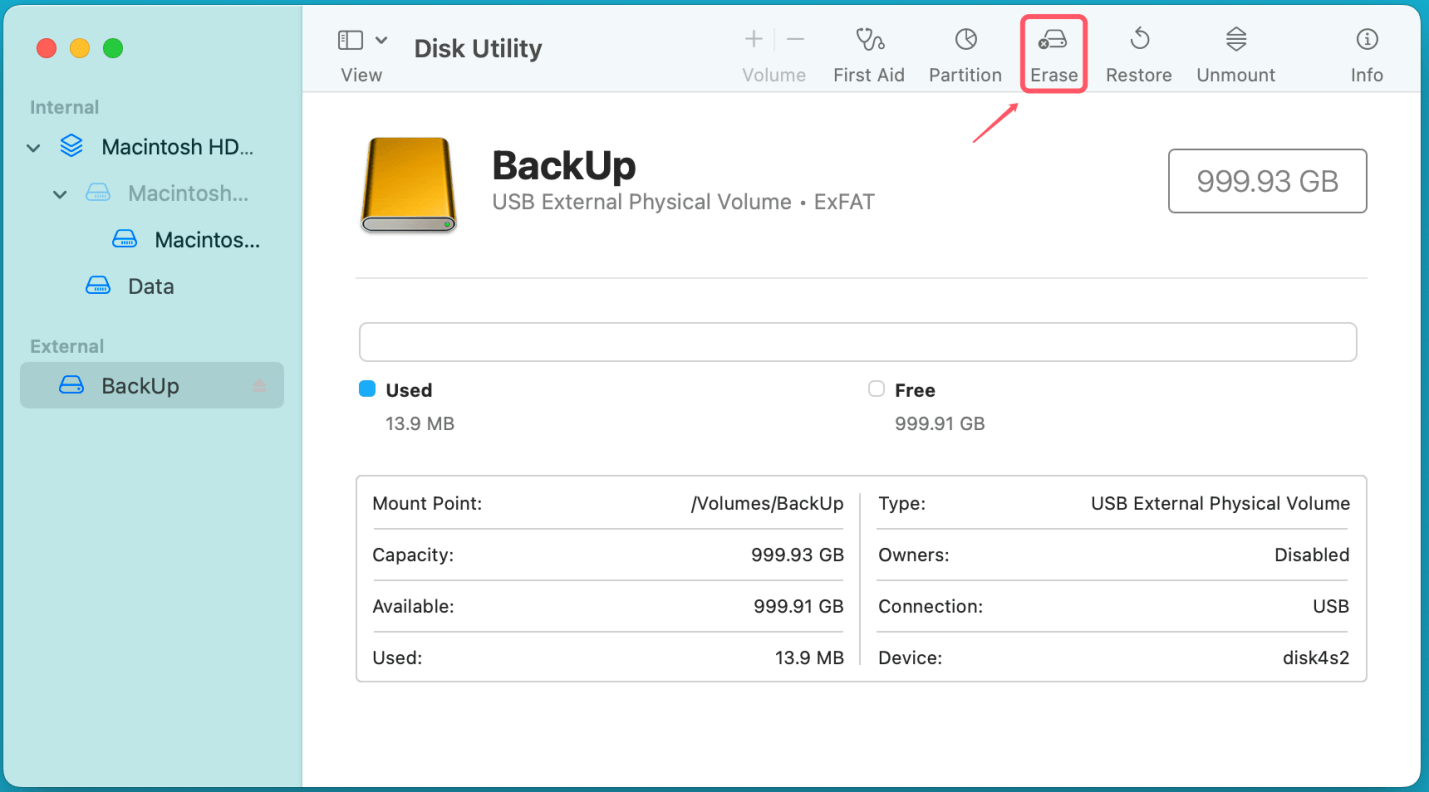Click the Used legend swatch

pyautogui.click(x=367, y=390)
